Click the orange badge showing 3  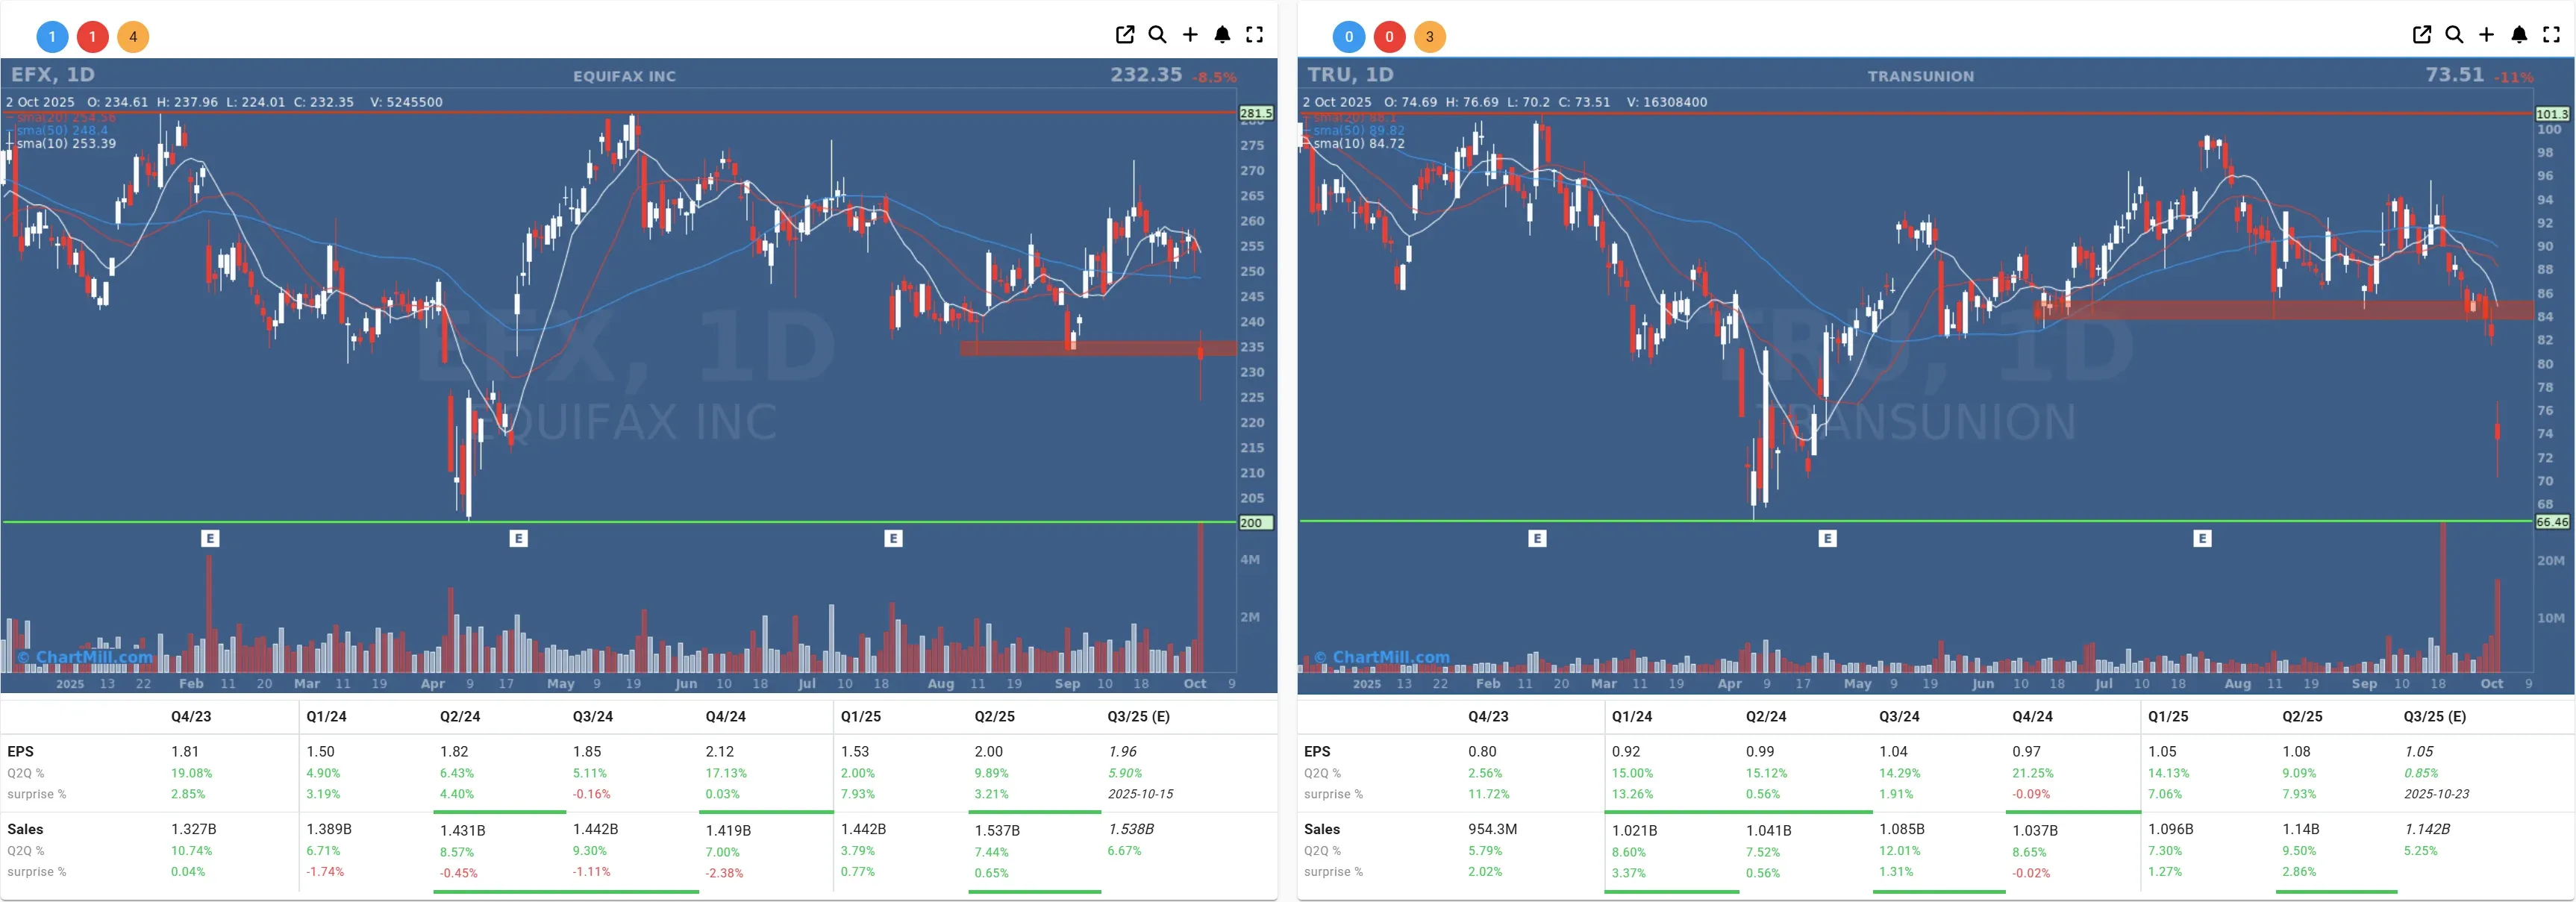[1430, 37]
